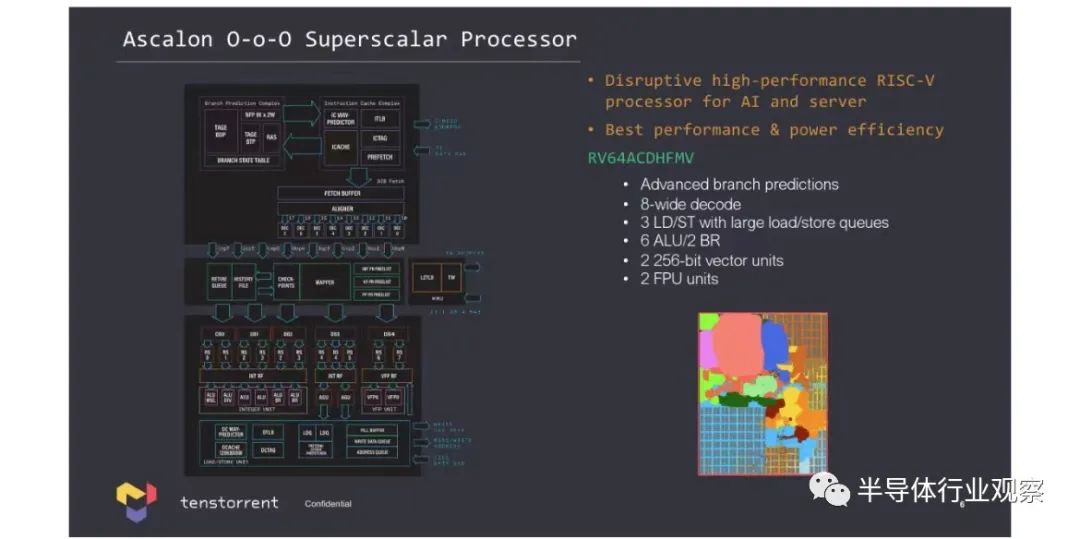The height and width of the screenshot is (539, 1080).
Task: Click the 'tenstorrent' wordmark text
Action: [229, 503]
